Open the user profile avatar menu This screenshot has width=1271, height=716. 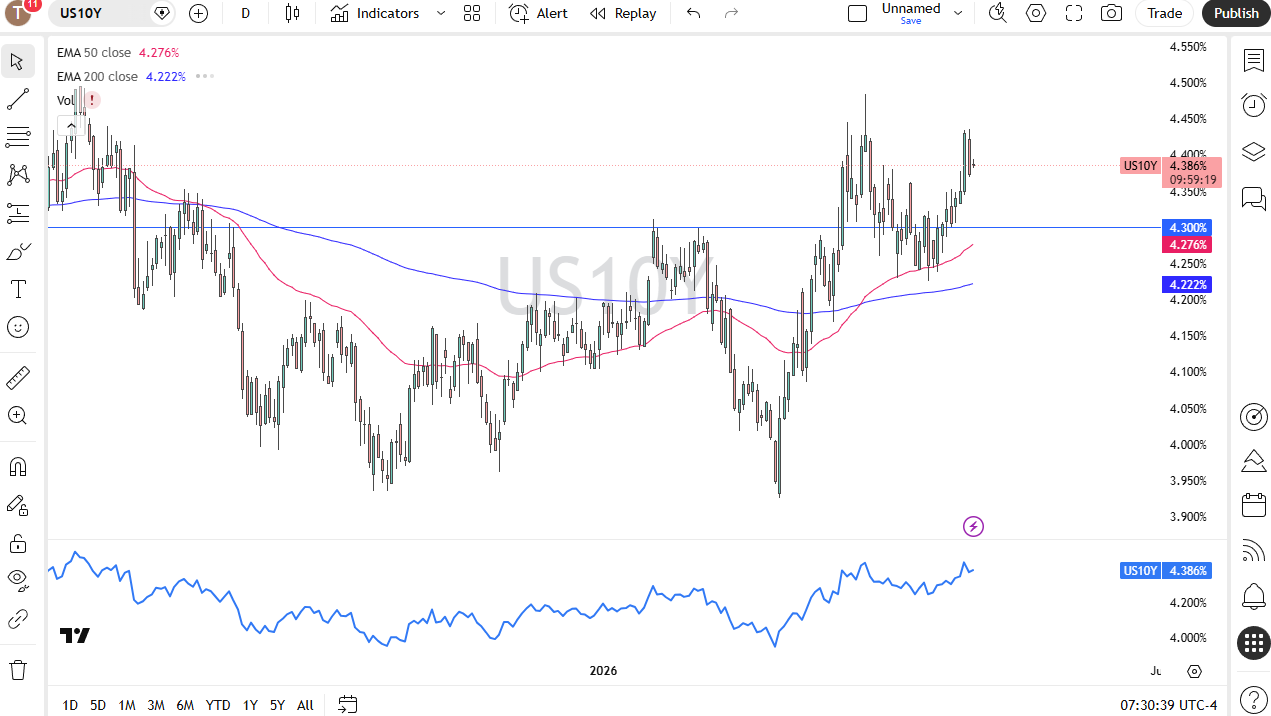click(x=20, y=13)
